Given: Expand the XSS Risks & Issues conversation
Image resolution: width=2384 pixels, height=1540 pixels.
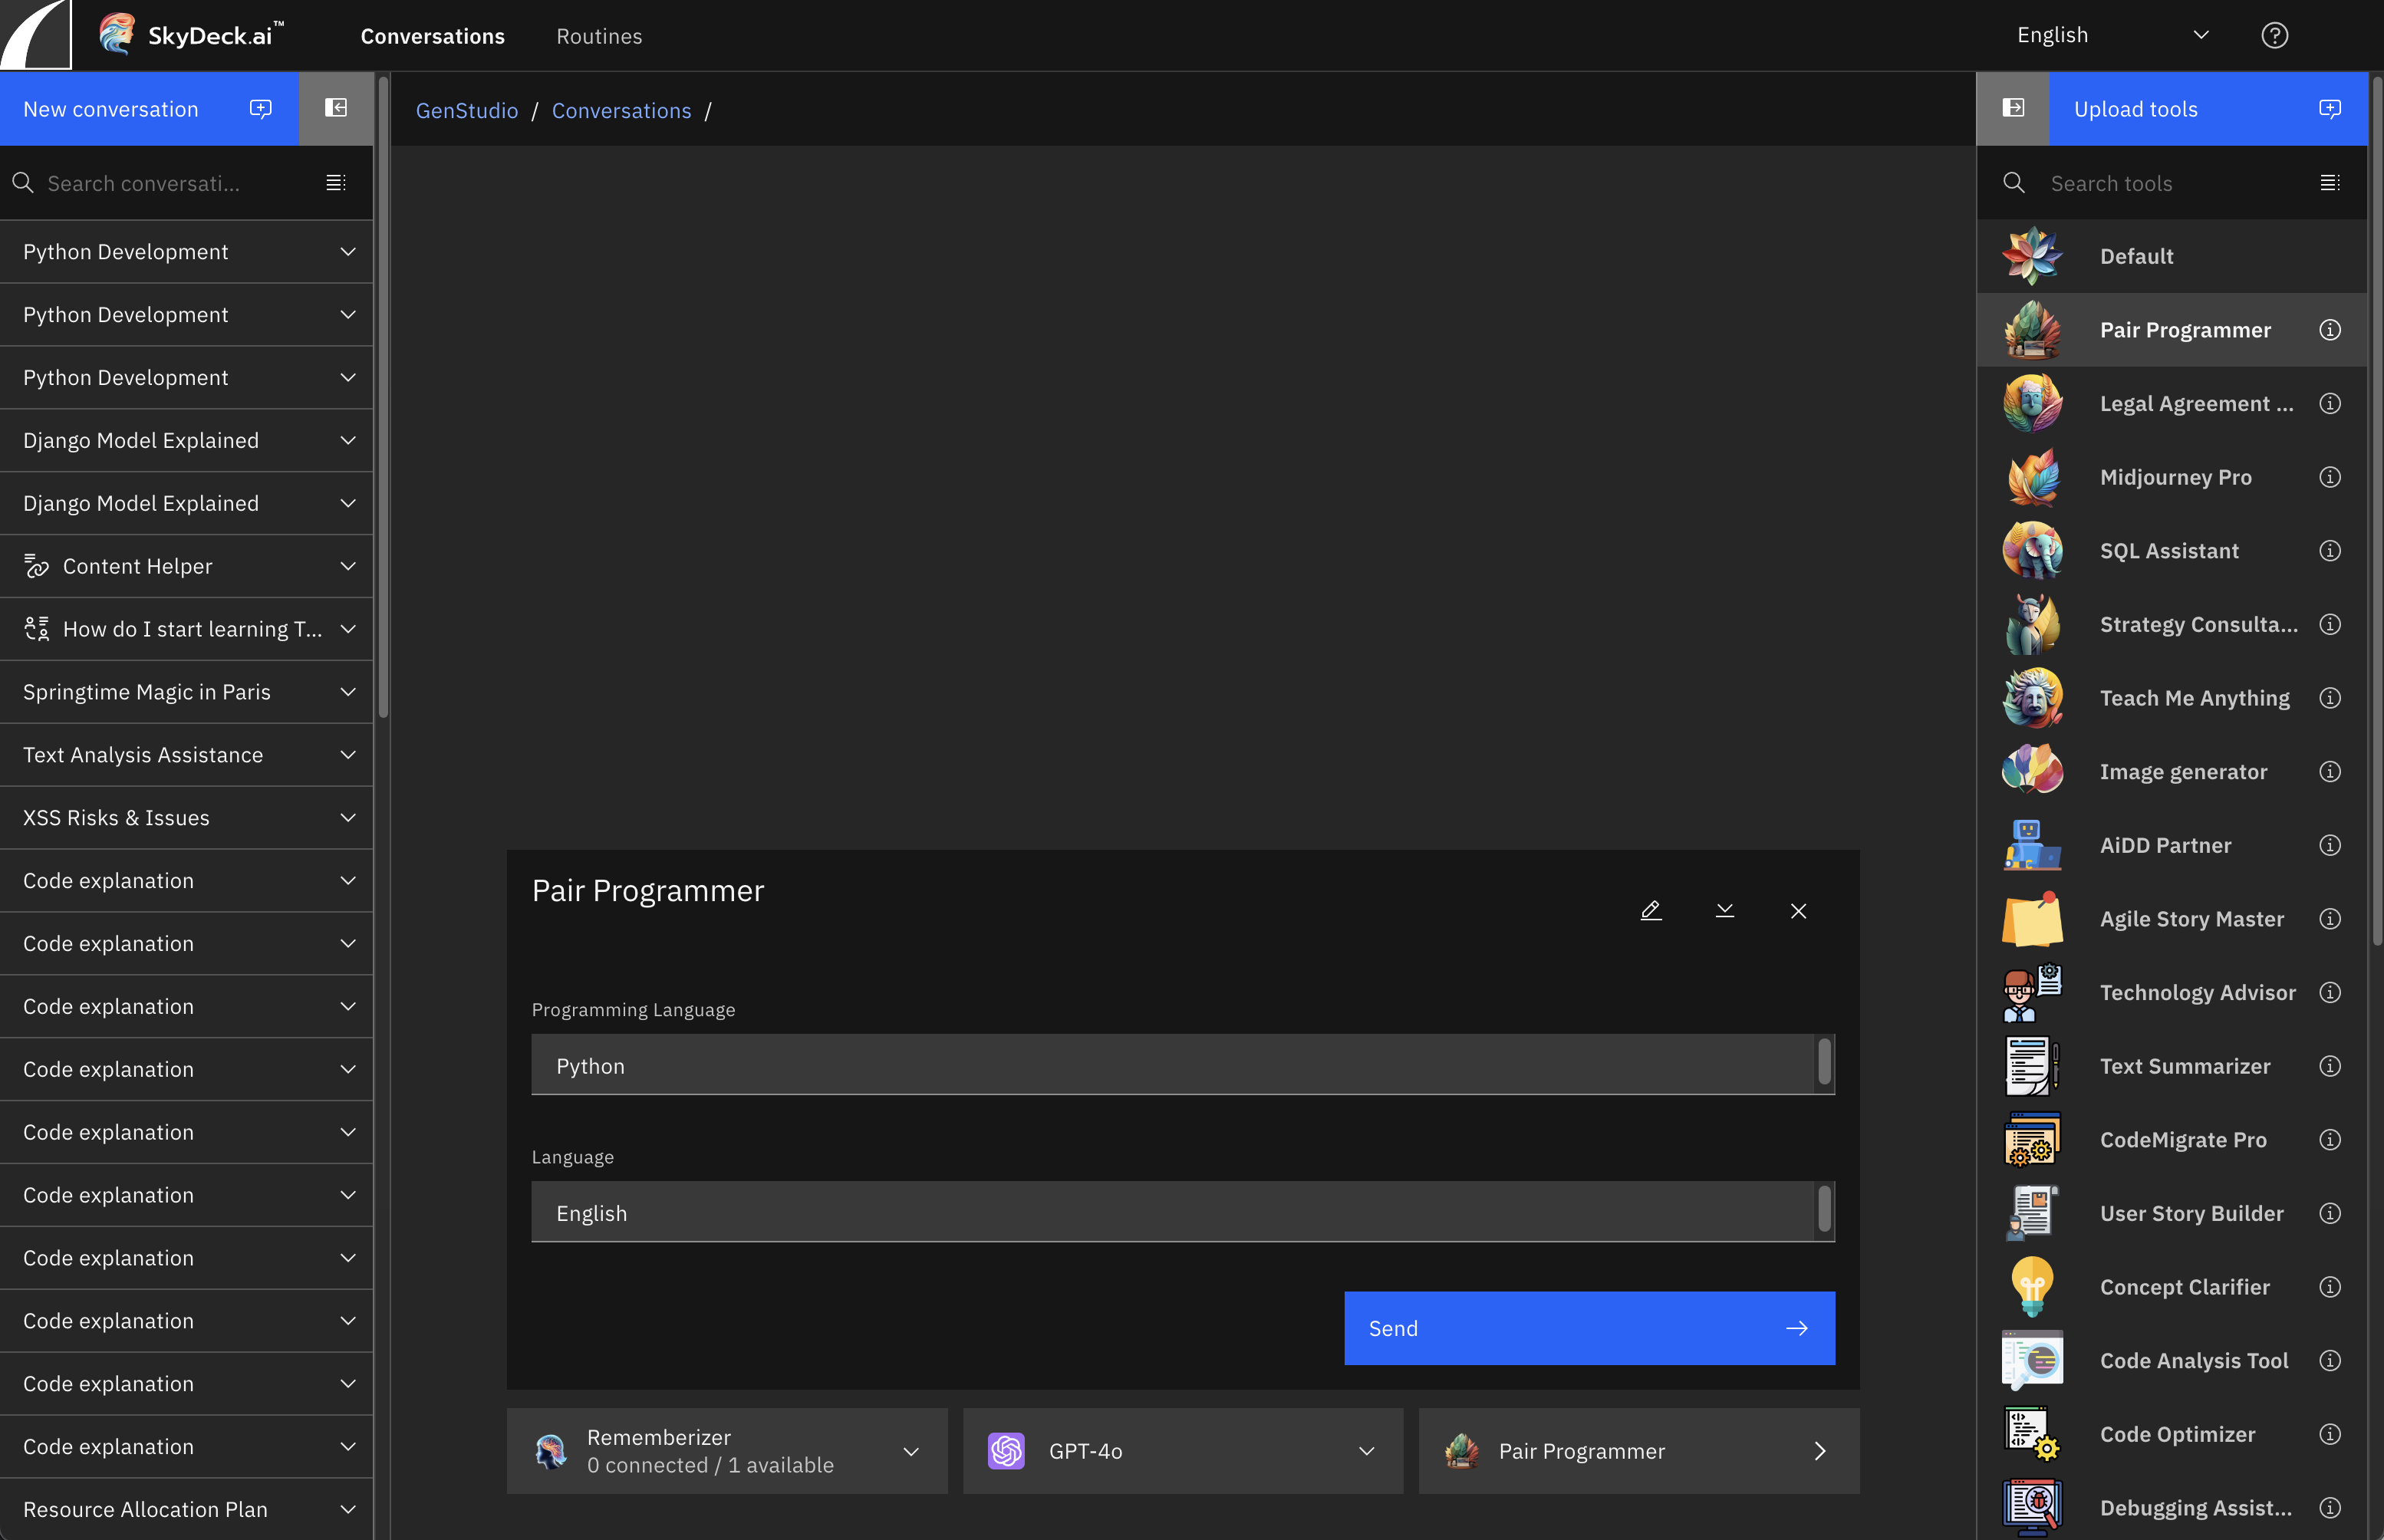Looking at the screenshot, I should pyautogui.click(x=347, y=817).
